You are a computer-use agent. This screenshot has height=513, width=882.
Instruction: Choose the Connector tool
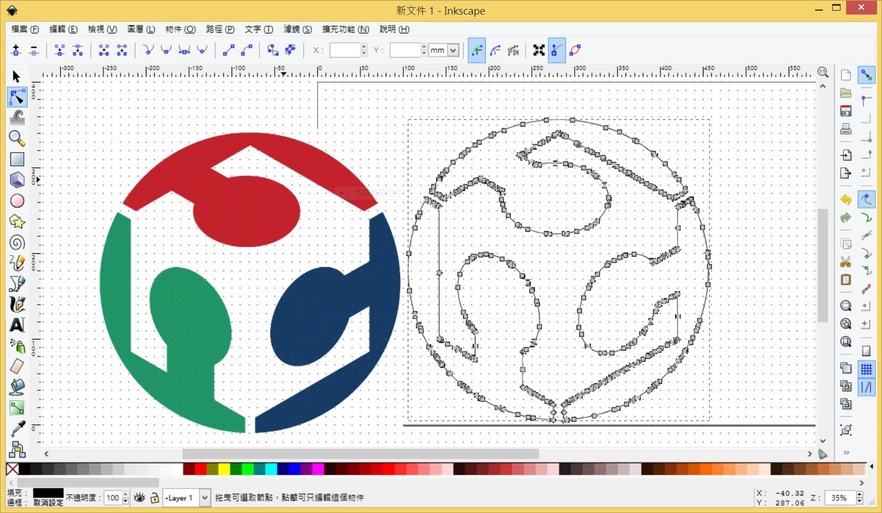coord(17,449)
